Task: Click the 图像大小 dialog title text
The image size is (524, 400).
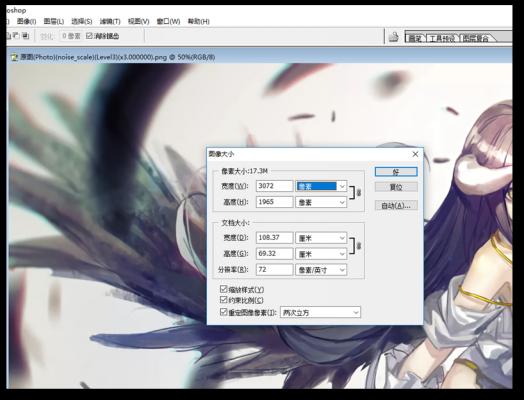Action: pos(221,154)
